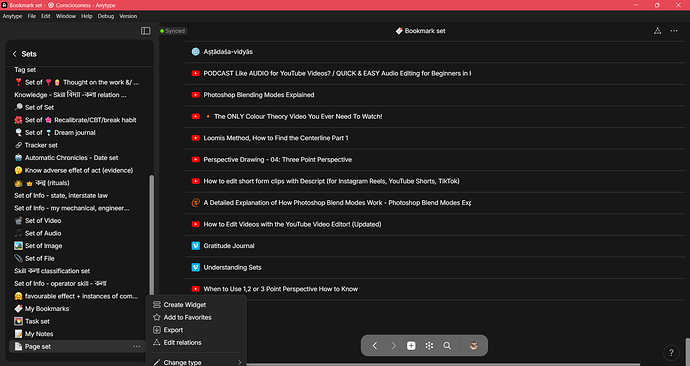Open Gratitude Journal bookmark
The image size is (690, 366).
click(x=229, y=245)
